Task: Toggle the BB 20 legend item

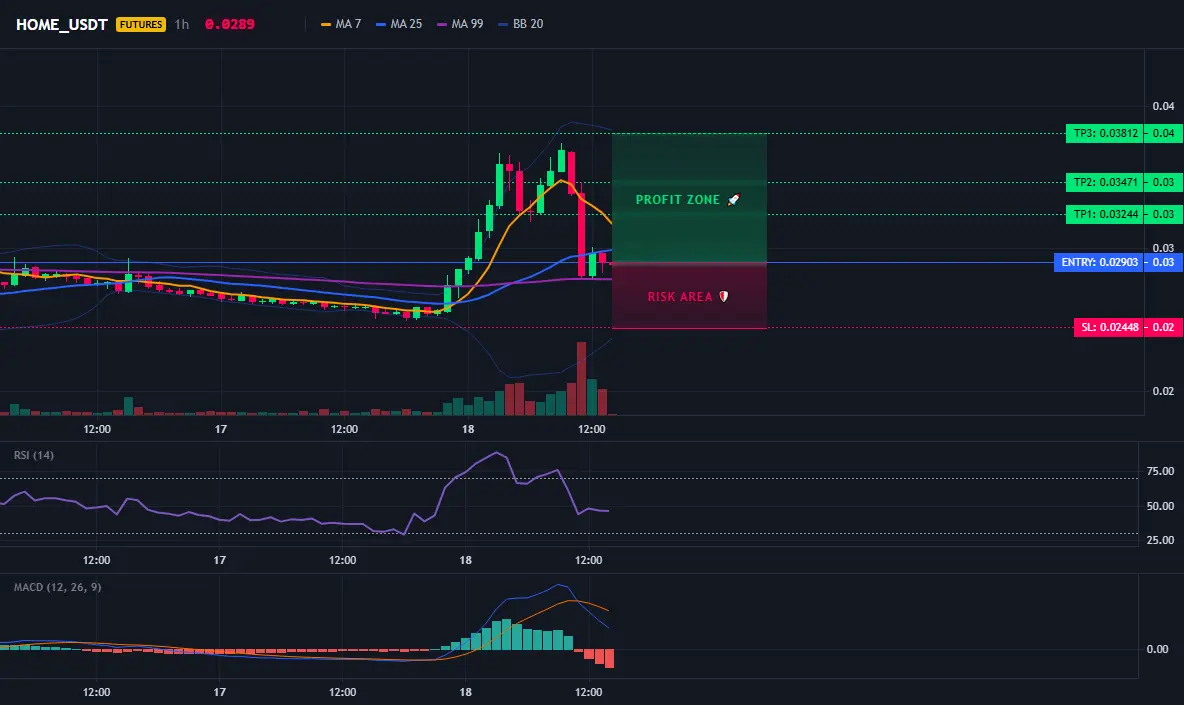Action: point(521,24)
